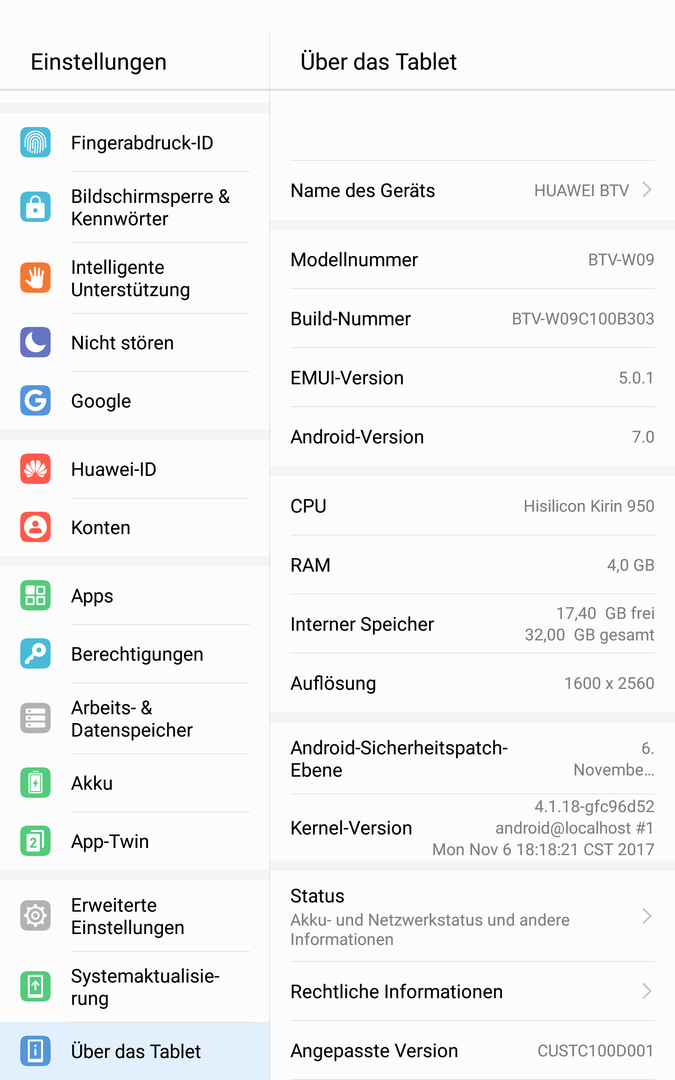Screen dimensions: 675x1080
Task: Tap the Apps grid icon
Action: click(35, 596)
